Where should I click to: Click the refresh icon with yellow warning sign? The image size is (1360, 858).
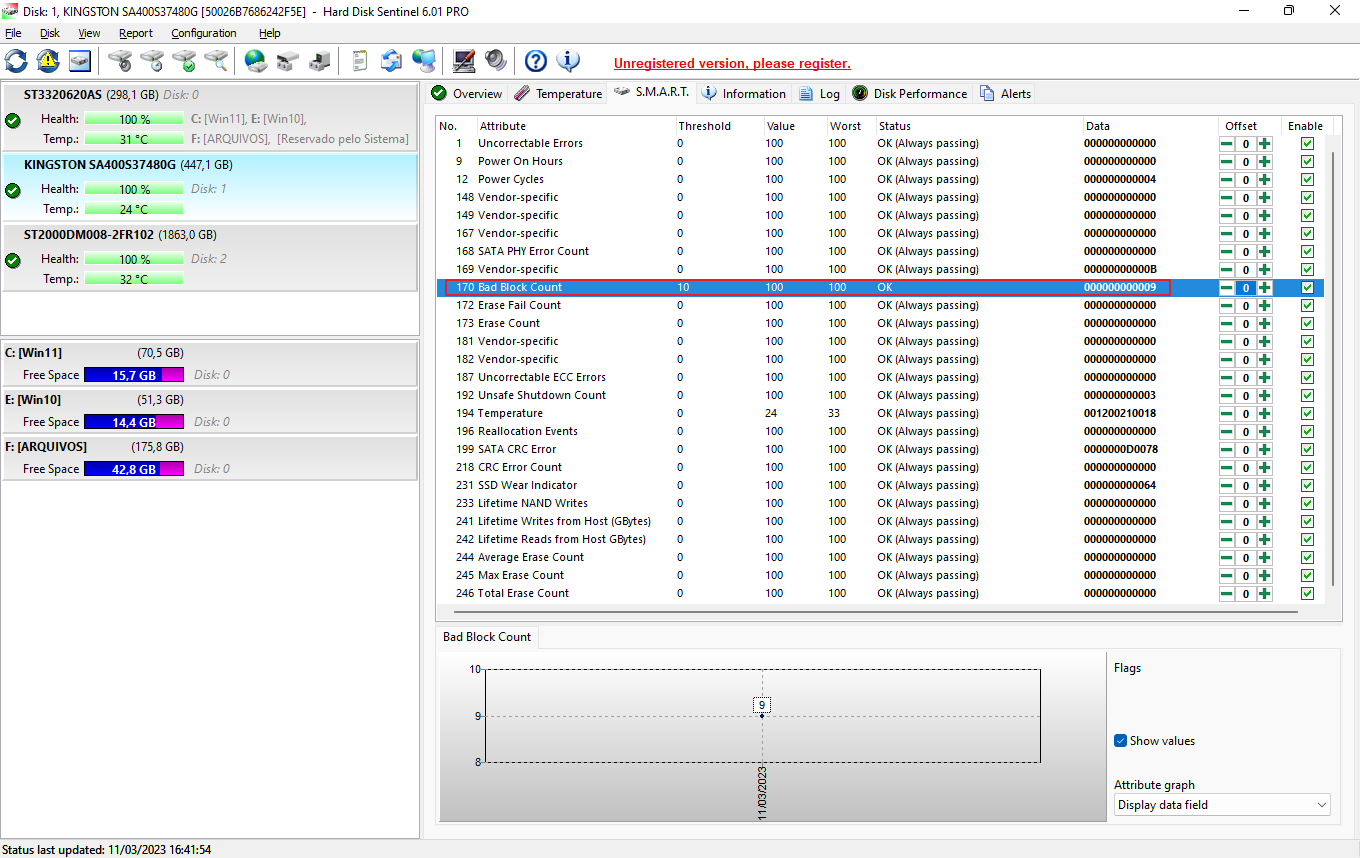(x=48, y=61)
